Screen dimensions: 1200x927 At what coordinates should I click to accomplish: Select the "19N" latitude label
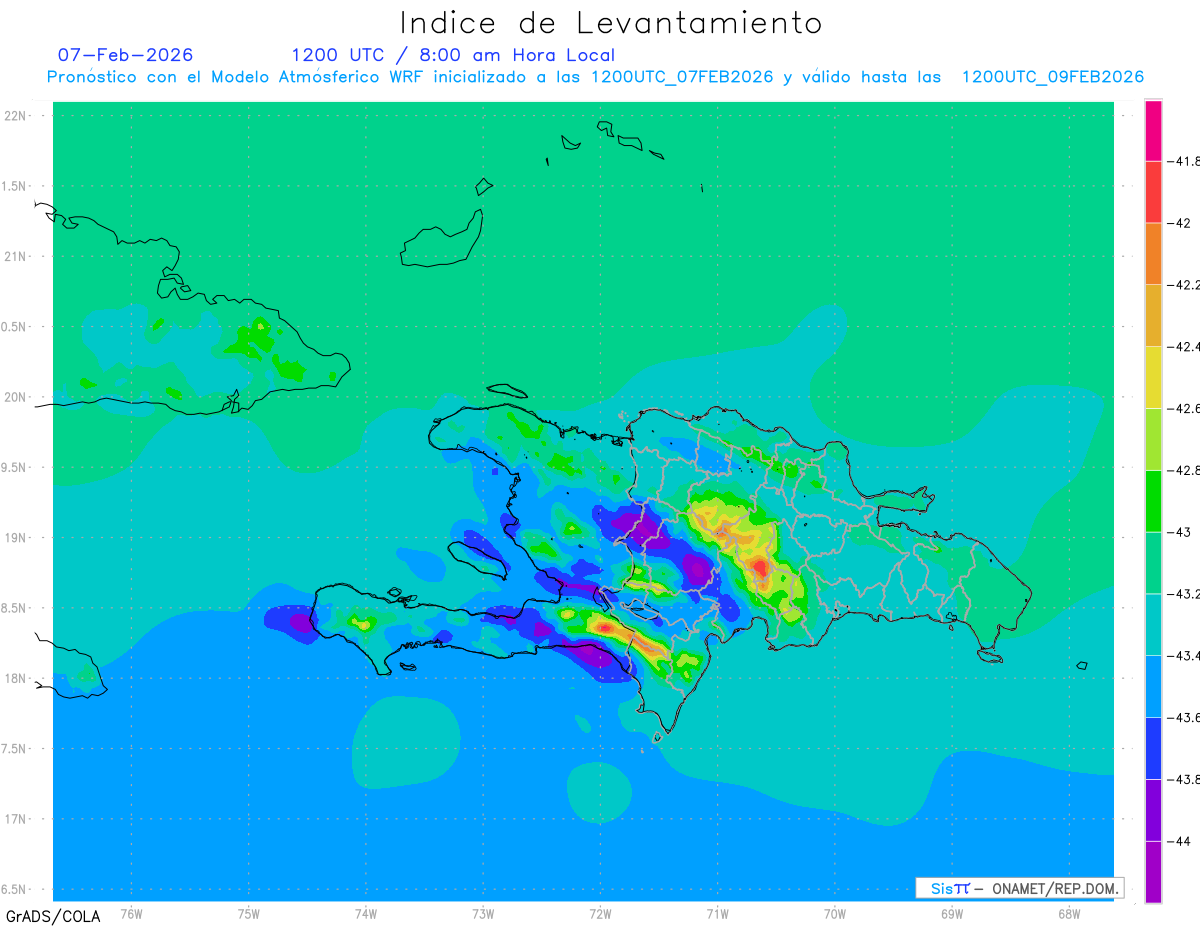17,537
